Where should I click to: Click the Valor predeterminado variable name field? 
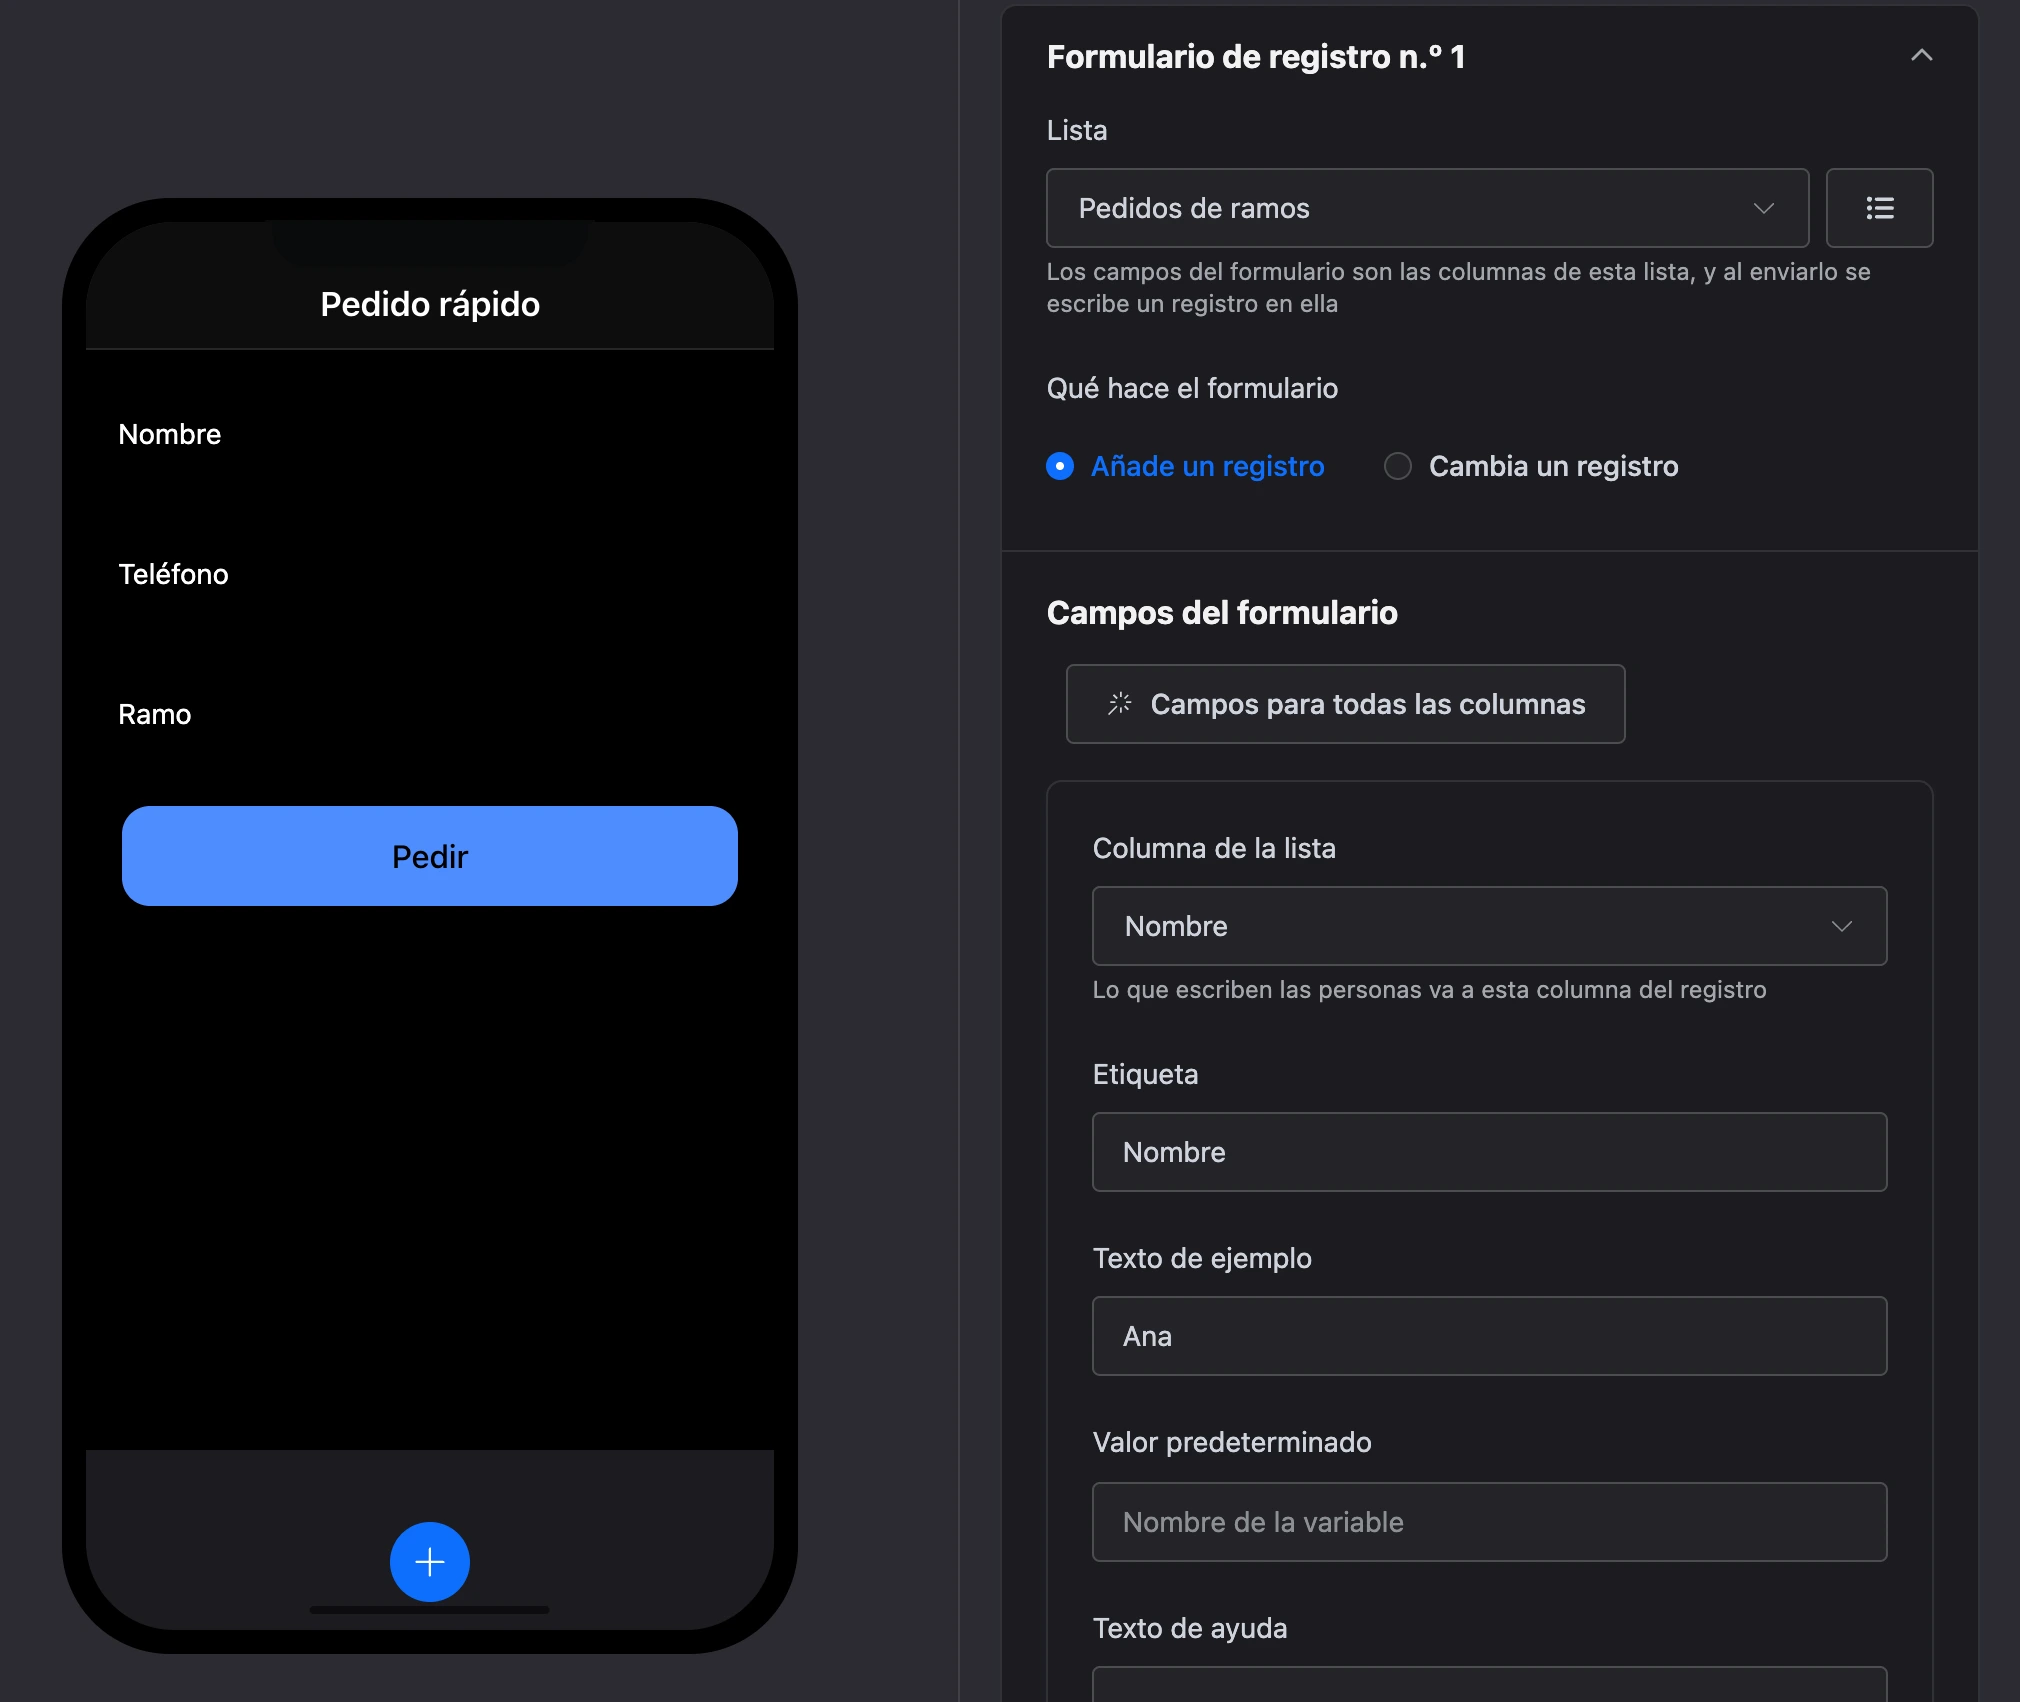tap(1489, 1522)
